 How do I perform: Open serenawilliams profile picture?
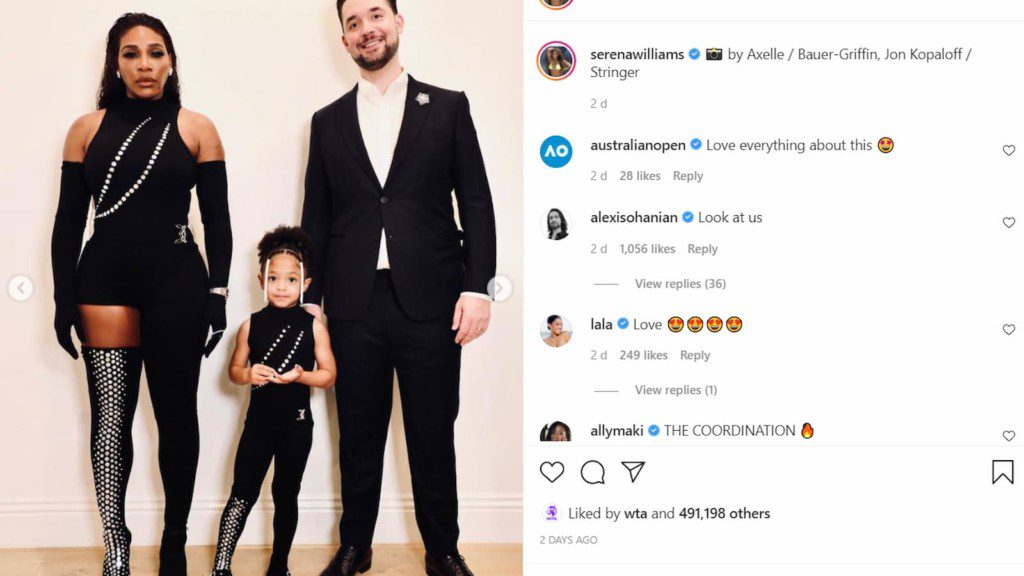coord(556,61)
